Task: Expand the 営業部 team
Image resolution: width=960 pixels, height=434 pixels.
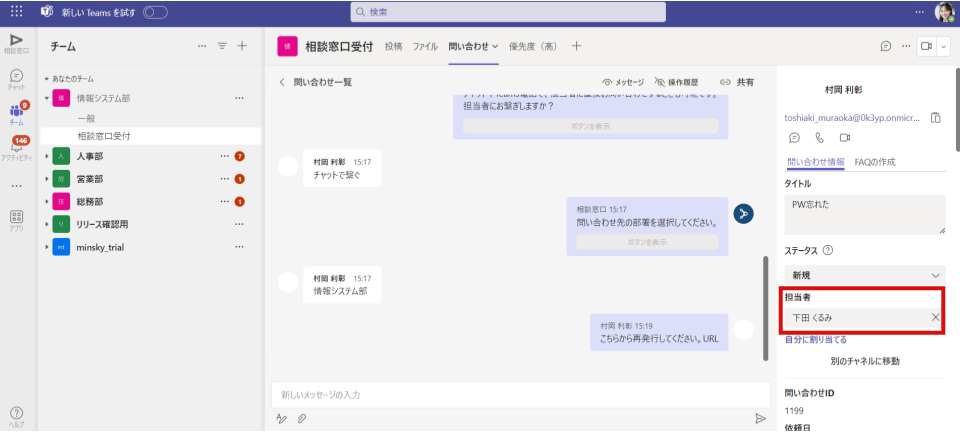Action: tap(47, 179)
